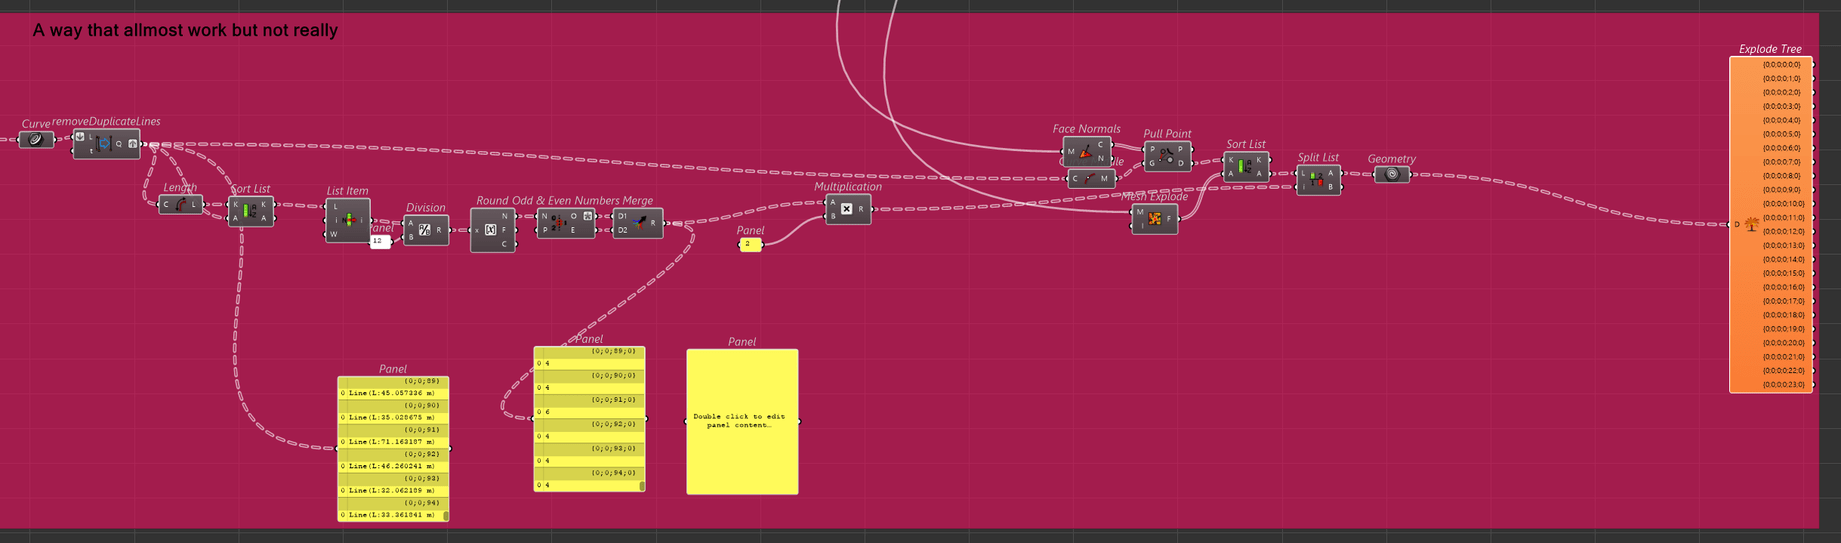Viewport: 1841px width, 543px height.
Task: Click the Split List component icon
Action: (1317, 180)
